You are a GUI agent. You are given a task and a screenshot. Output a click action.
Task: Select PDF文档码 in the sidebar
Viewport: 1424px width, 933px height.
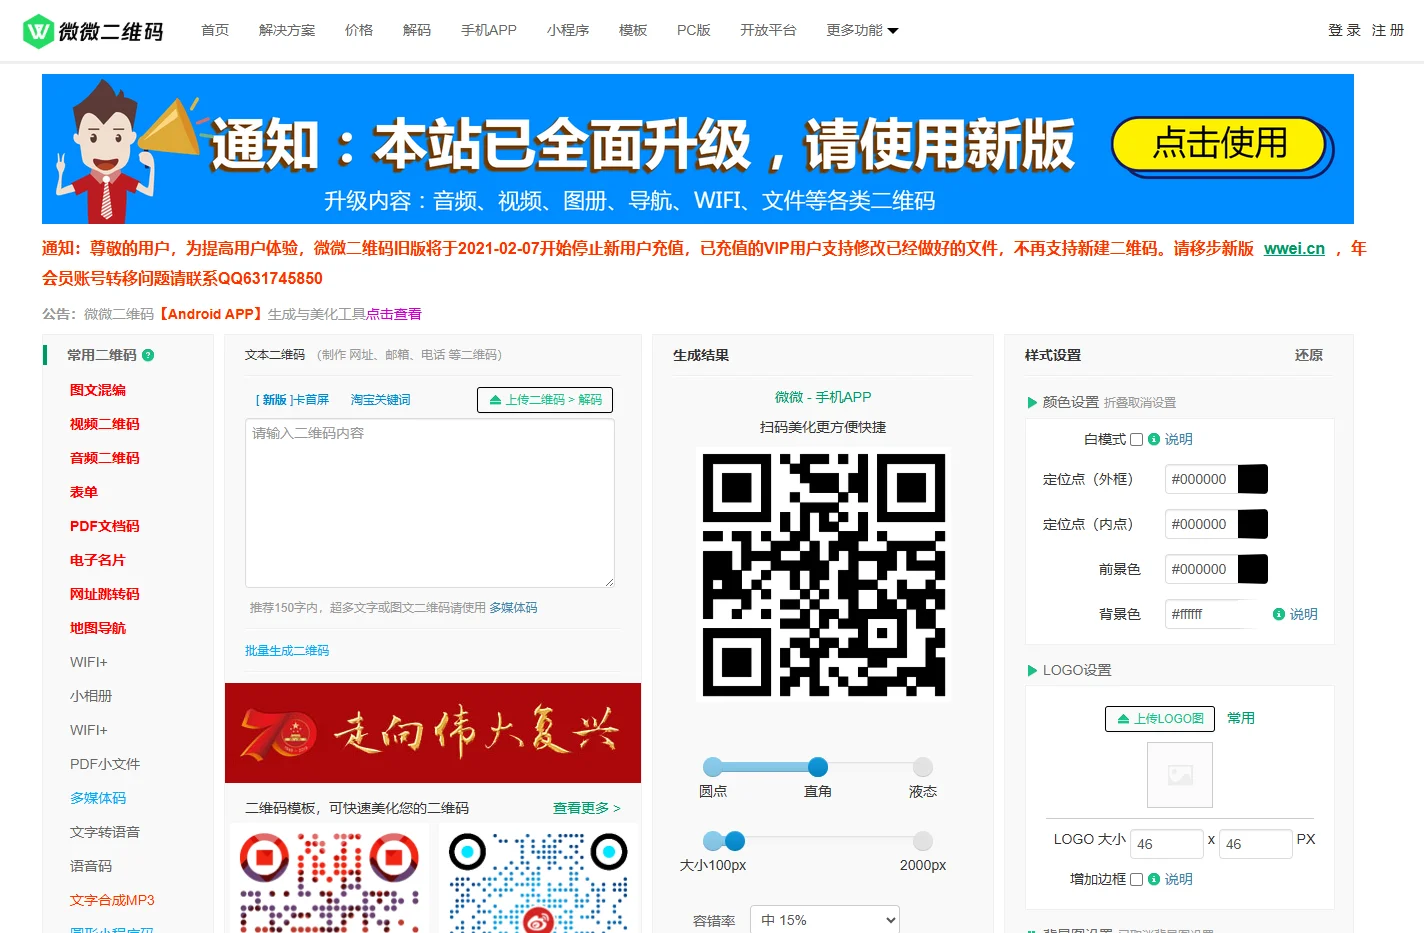(x=105, y=526)
